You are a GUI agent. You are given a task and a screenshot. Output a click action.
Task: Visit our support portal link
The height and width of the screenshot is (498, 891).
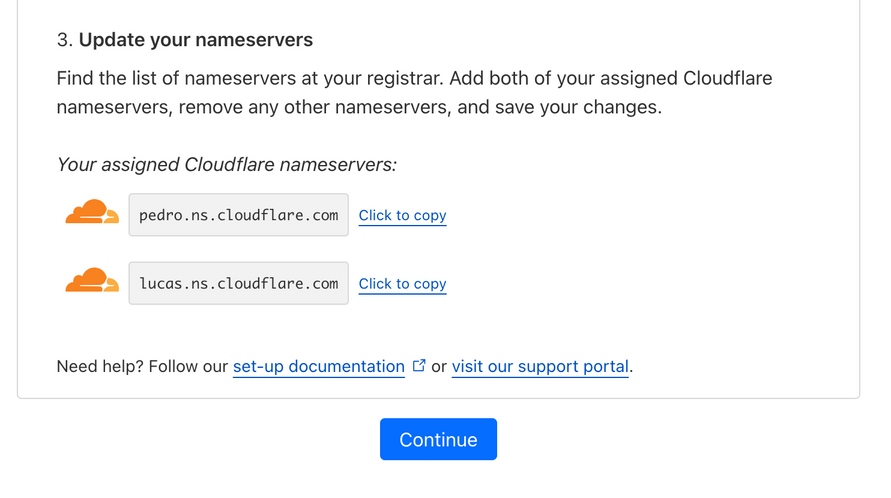pyautogui.click(x=540, y=367)
